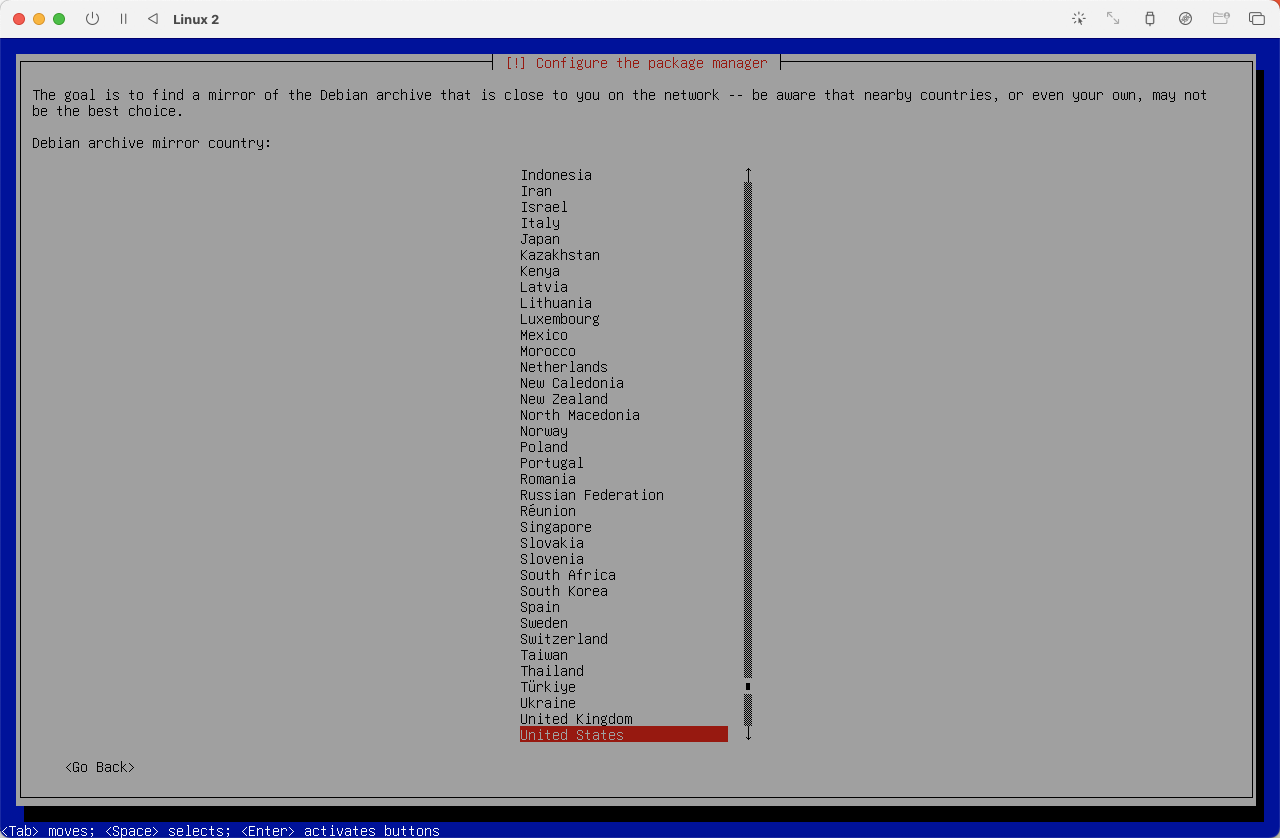
Task: Click the scrollbar thumb in the country list
Action: [x=747, y=686]
